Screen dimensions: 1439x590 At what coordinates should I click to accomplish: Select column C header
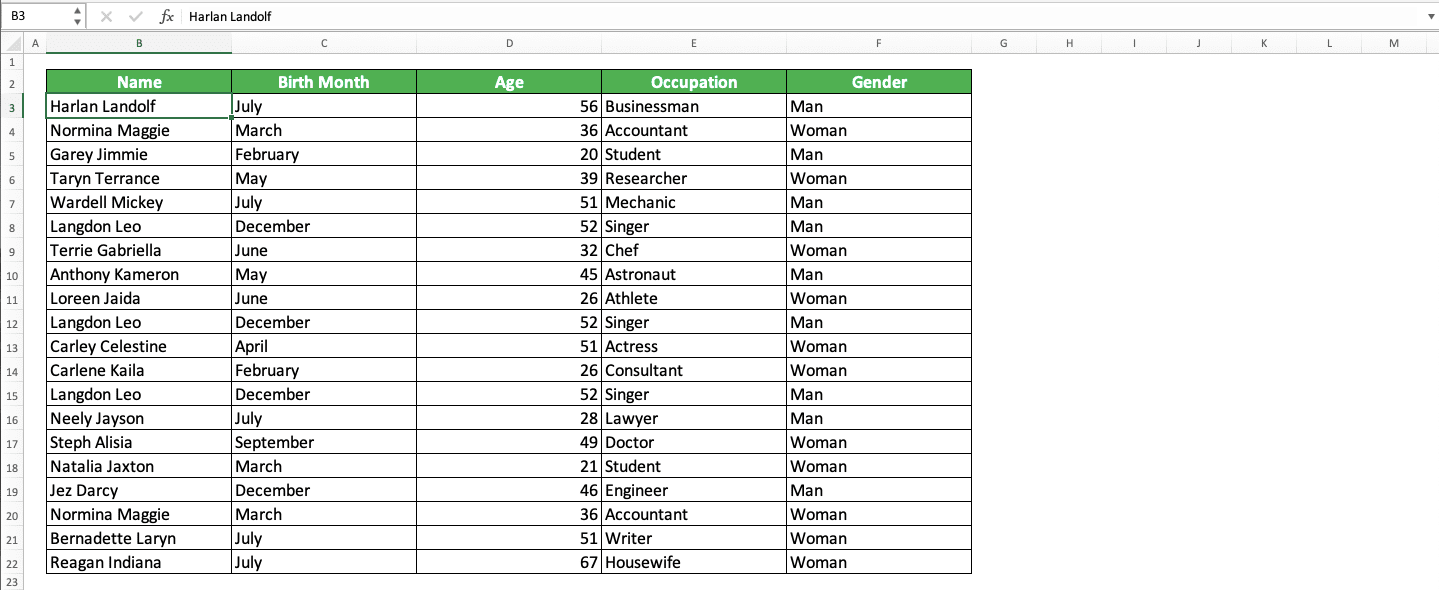pos(324,44)
